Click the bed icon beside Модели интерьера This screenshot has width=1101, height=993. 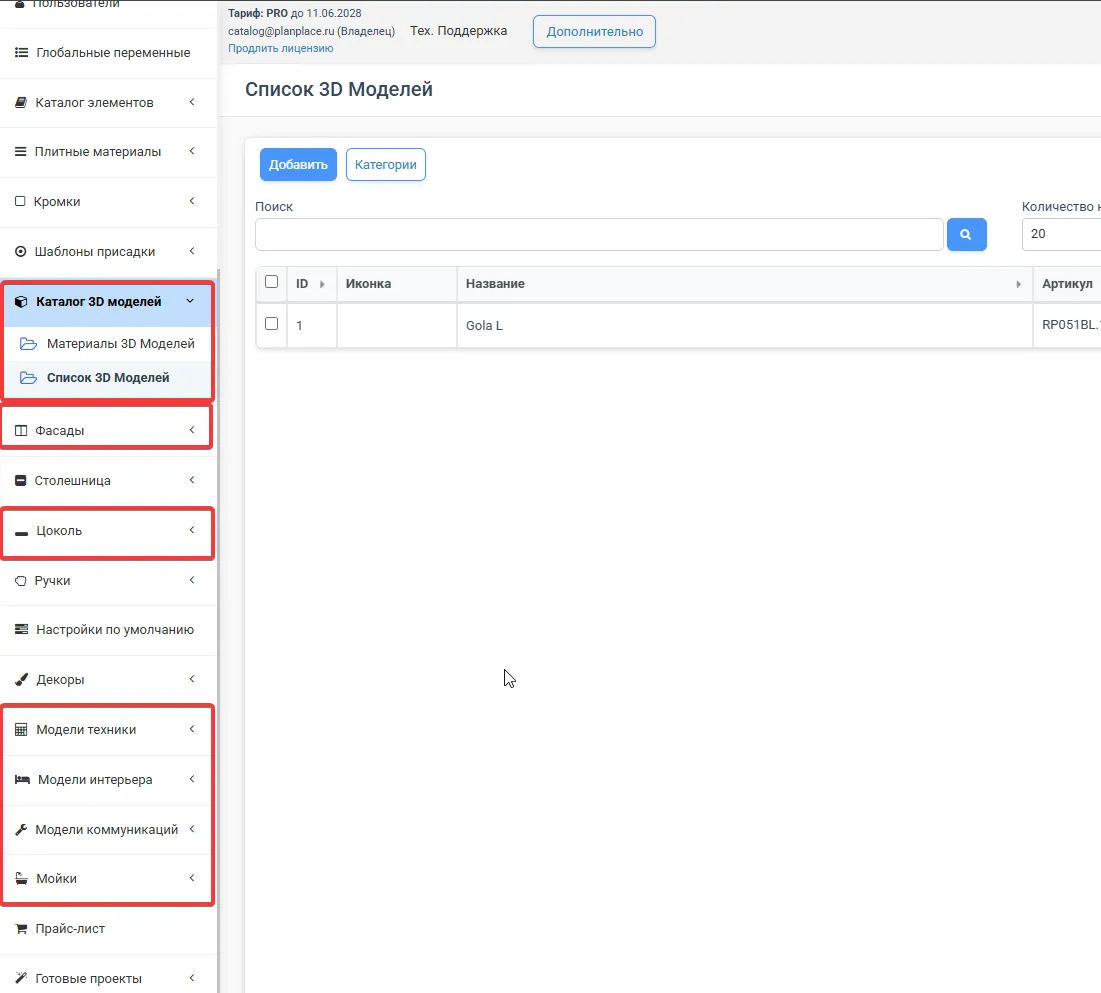click(22, 780)
